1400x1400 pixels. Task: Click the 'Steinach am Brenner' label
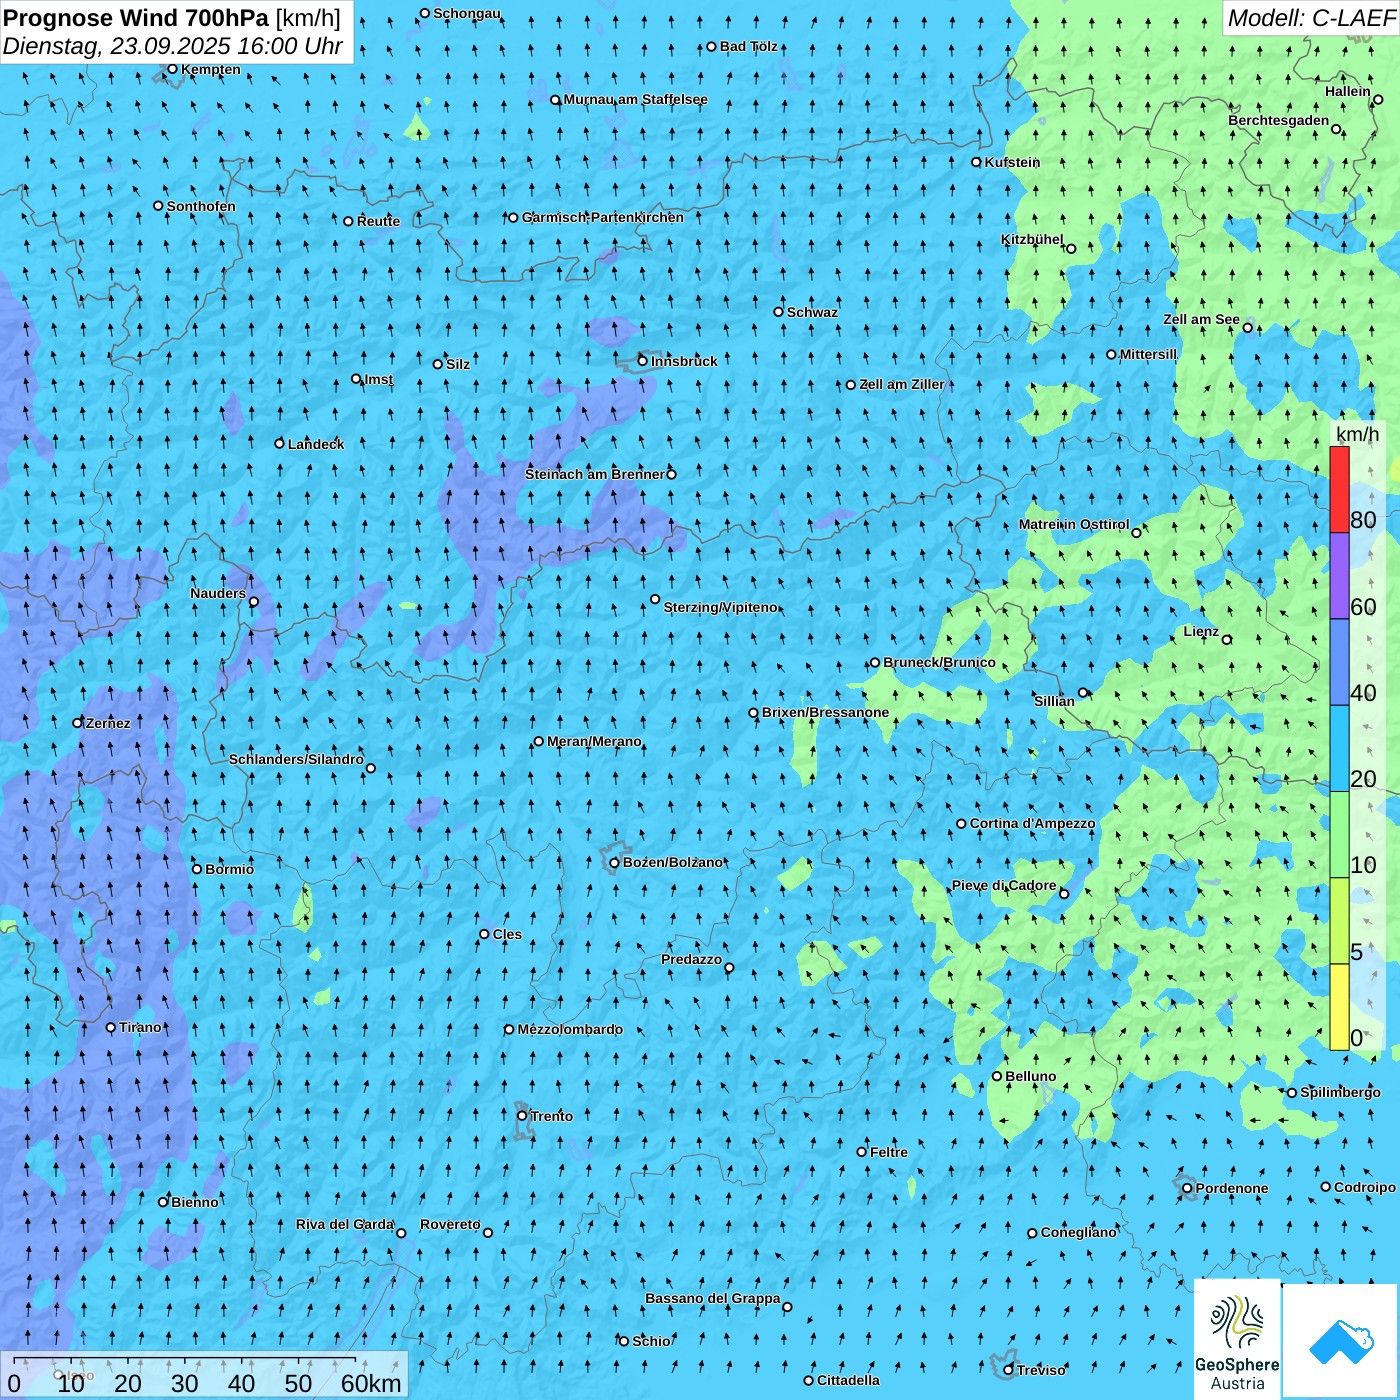tap(595, 474)
